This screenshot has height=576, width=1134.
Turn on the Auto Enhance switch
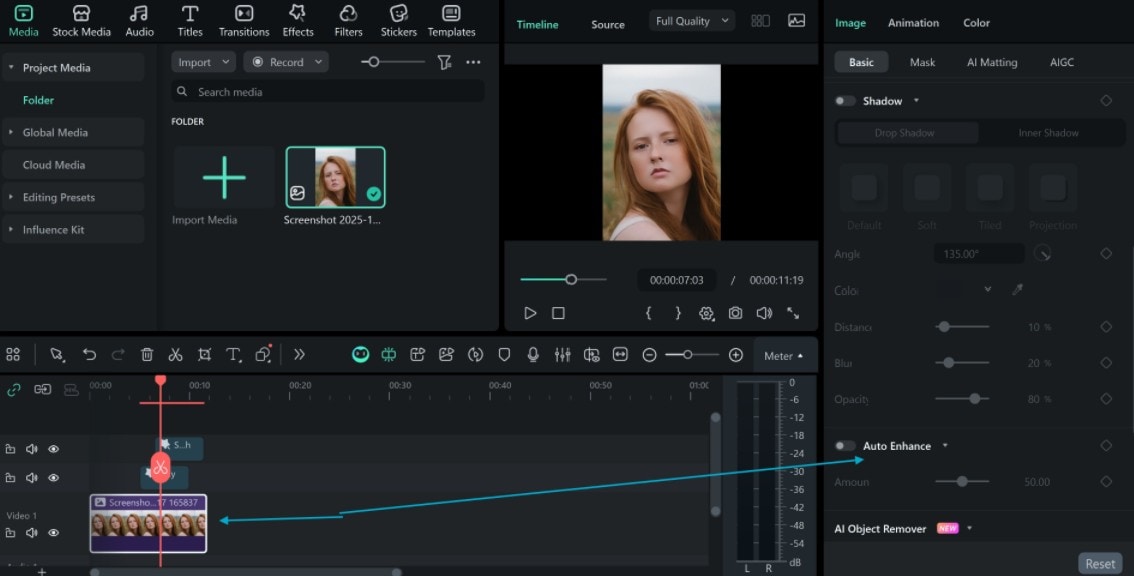tap(846, 446)
